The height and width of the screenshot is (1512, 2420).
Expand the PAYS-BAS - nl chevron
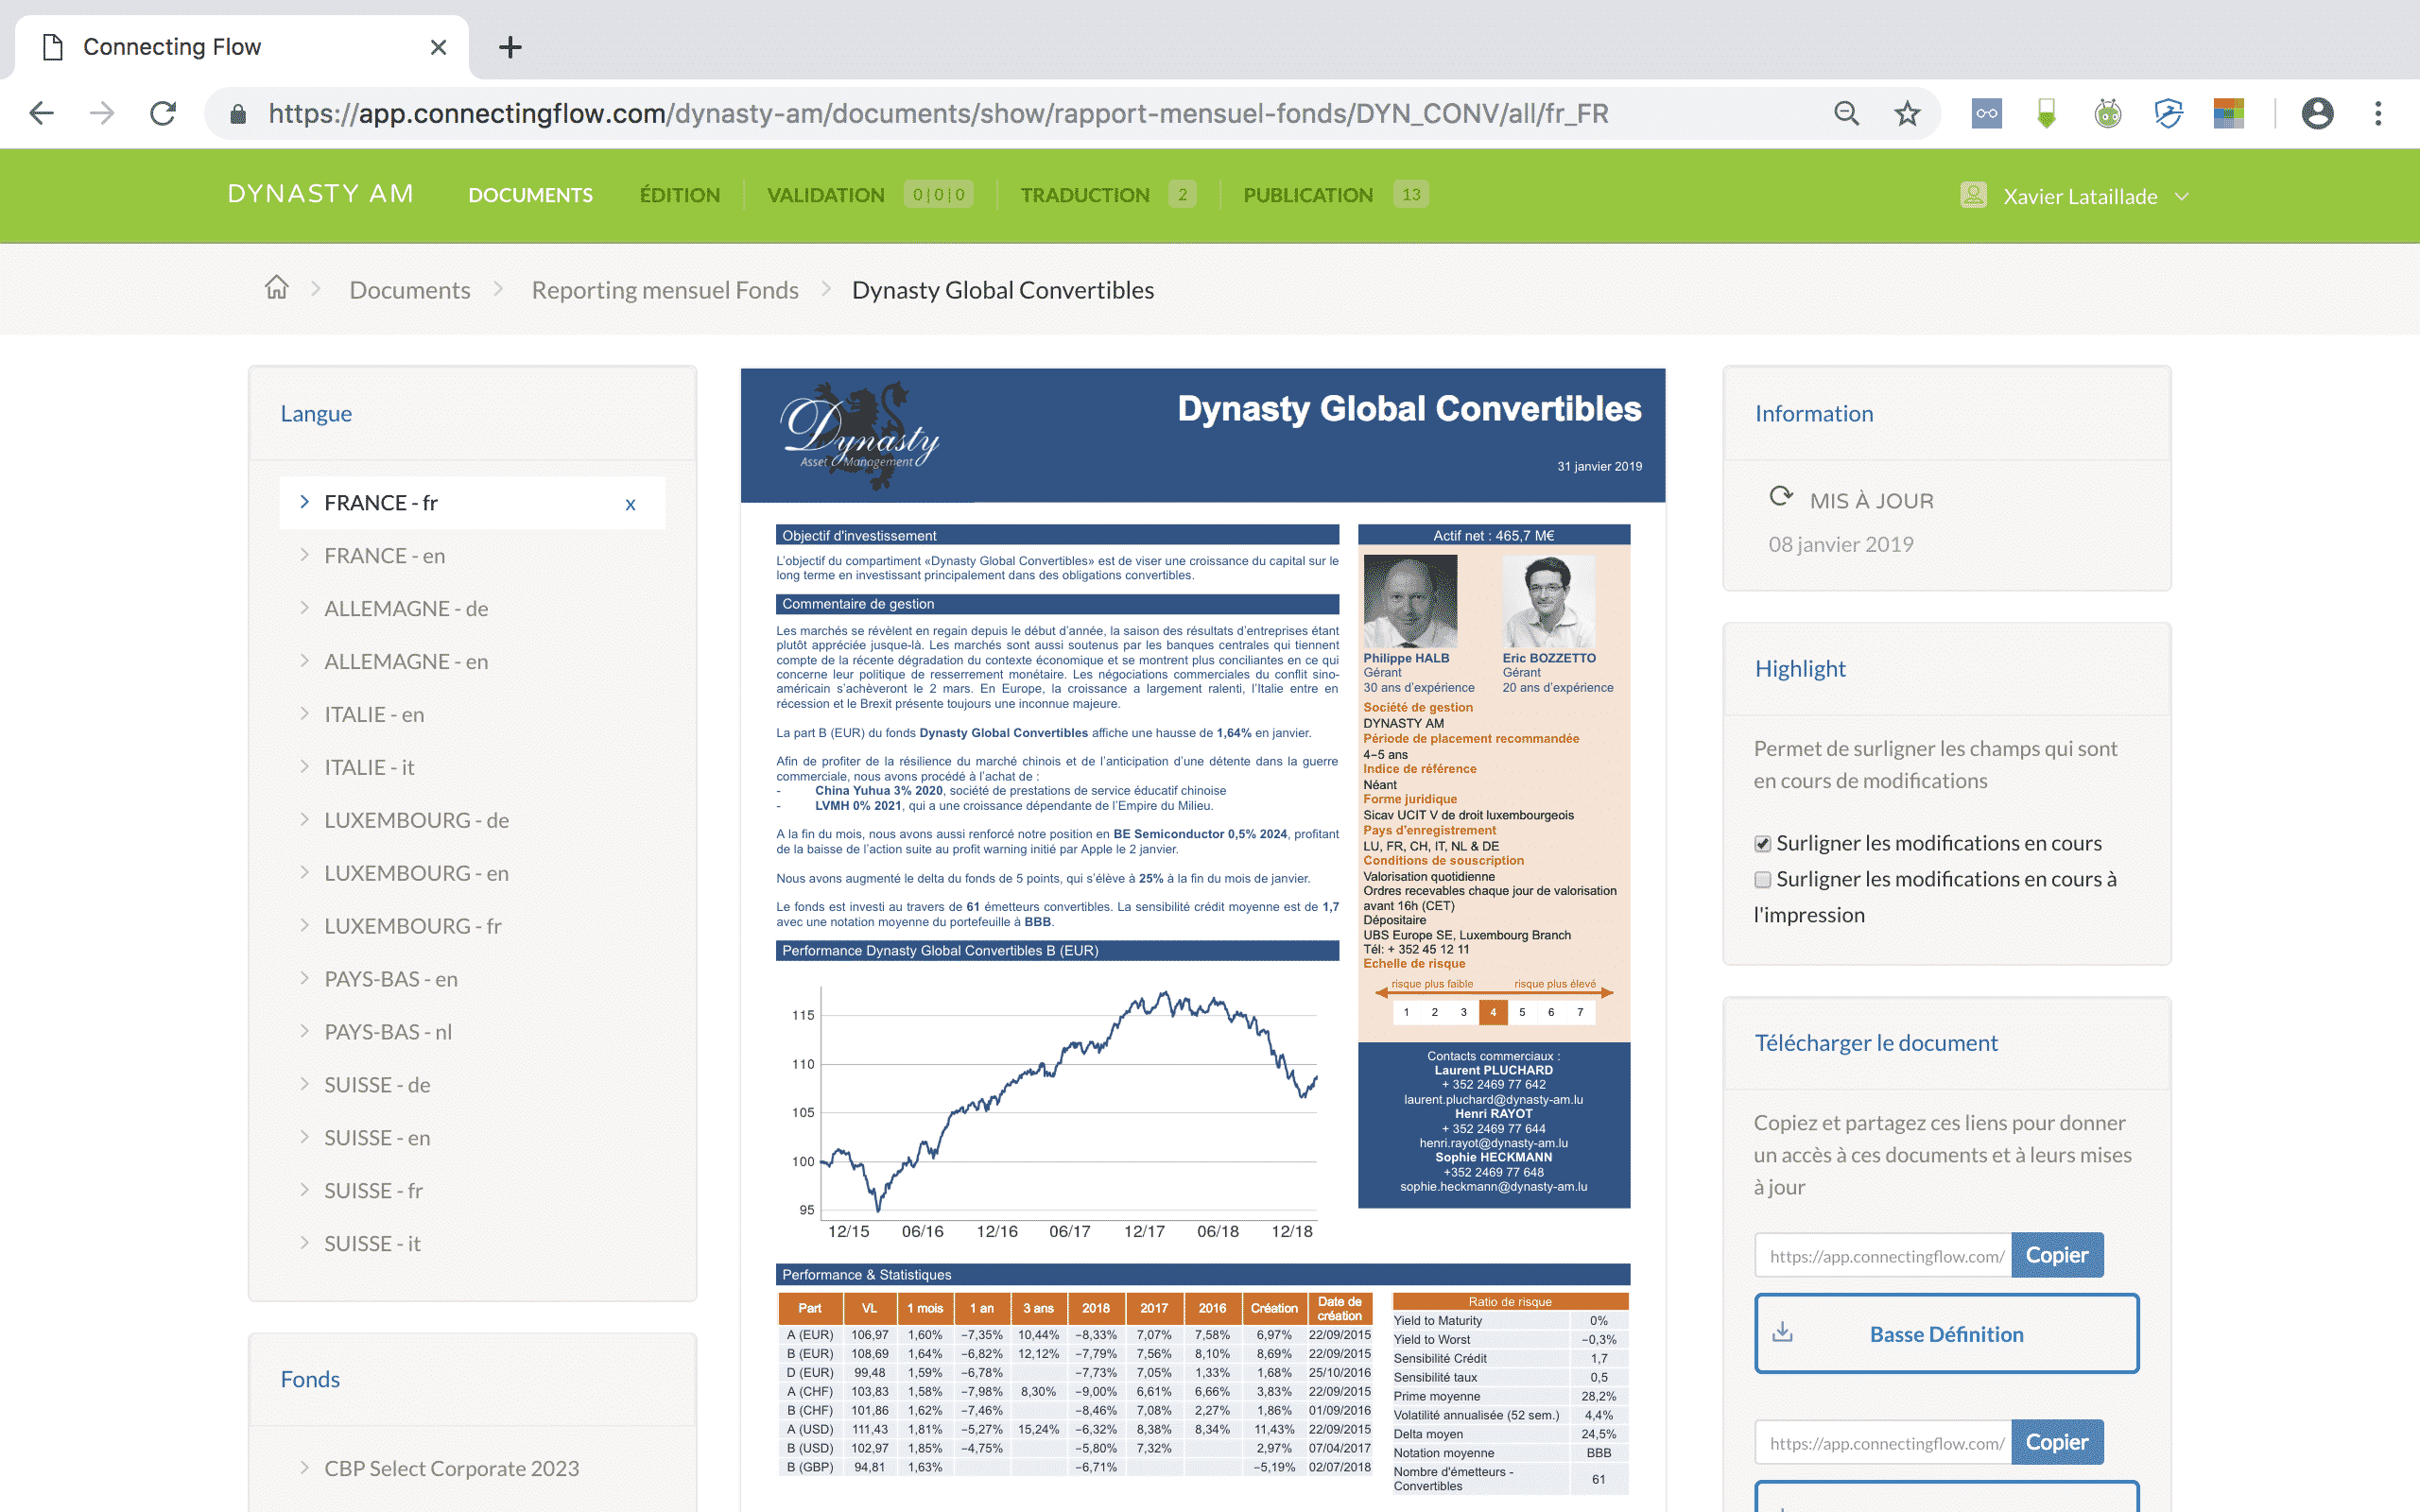[304, 1032]
